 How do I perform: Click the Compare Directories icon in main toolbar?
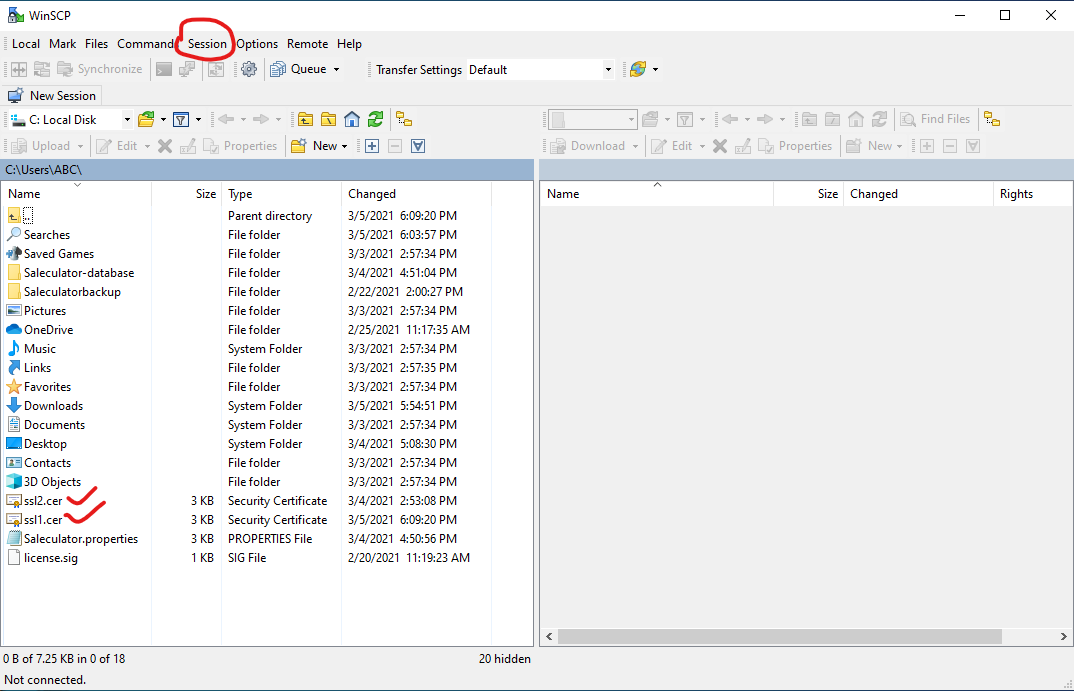pyautogui.click(x=19, y=69)
